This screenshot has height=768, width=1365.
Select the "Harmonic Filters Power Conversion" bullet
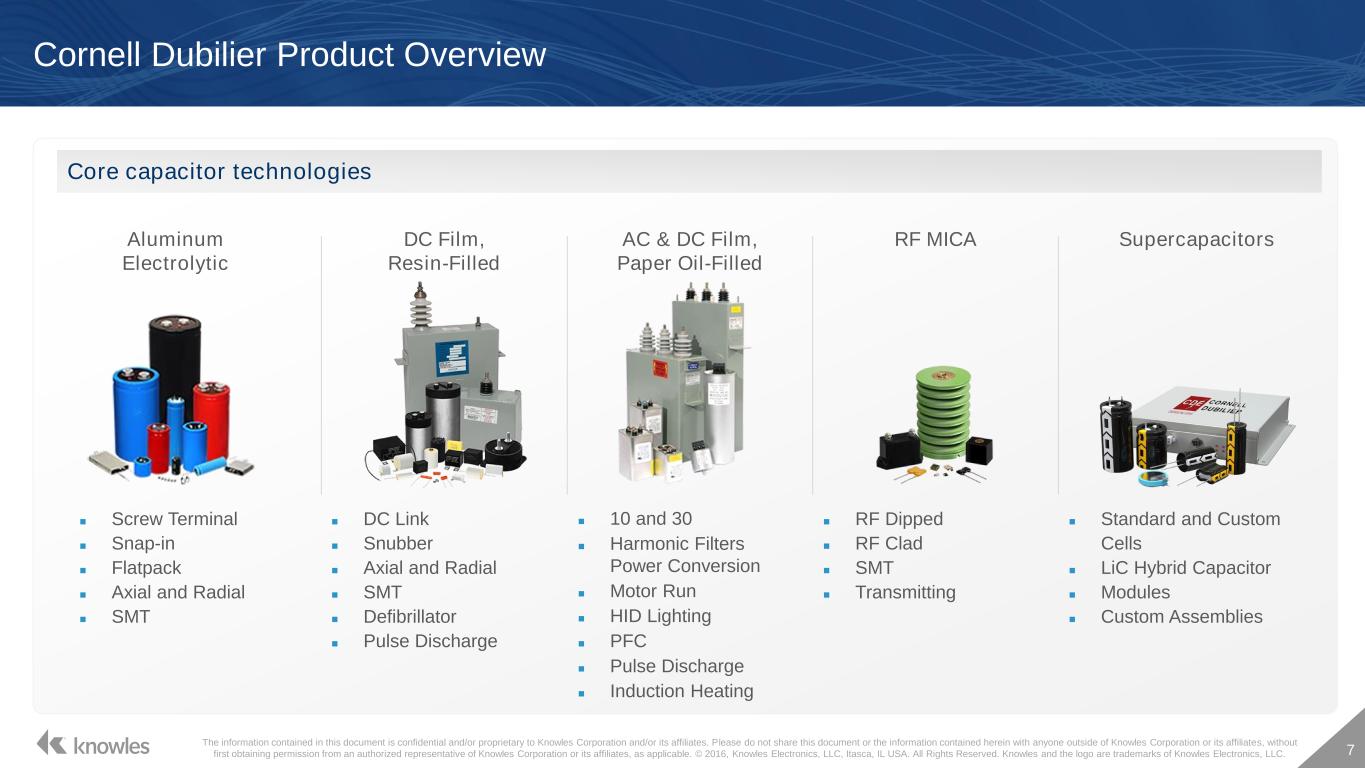click(x=685, y=555)
